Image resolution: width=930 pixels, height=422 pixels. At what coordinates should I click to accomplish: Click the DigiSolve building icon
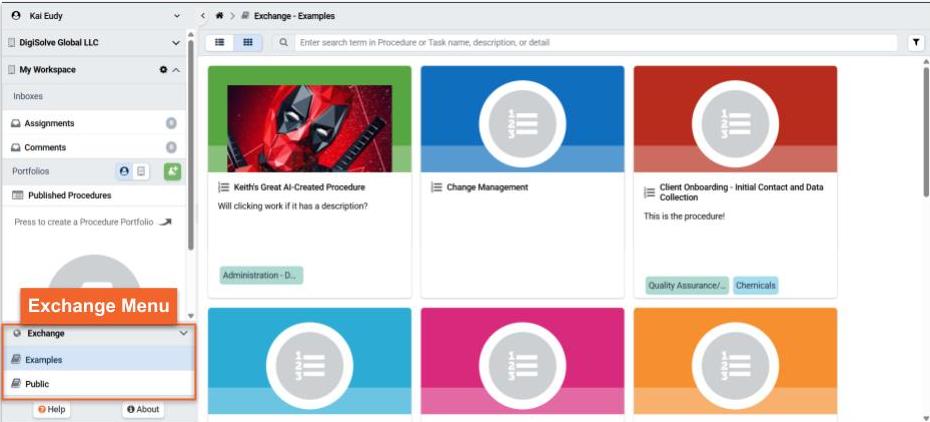click(x=12, y=43)
